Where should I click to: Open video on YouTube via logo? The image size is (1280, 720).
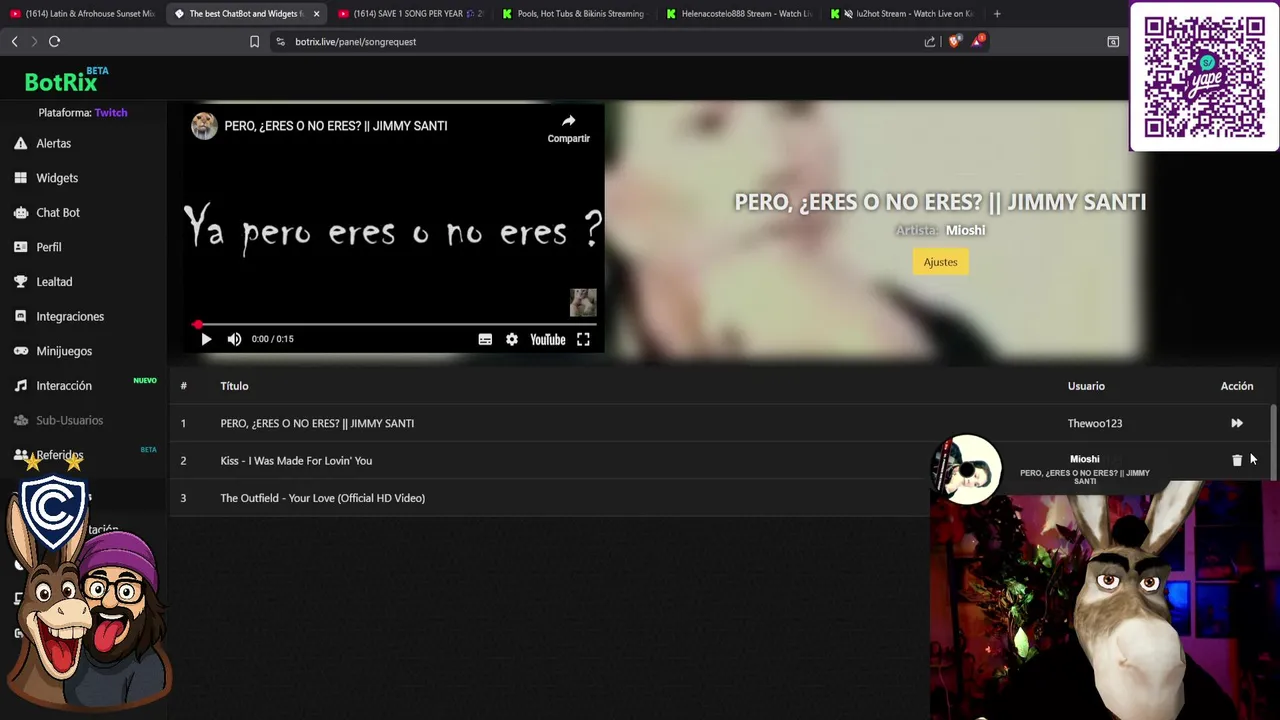[548, 339]
